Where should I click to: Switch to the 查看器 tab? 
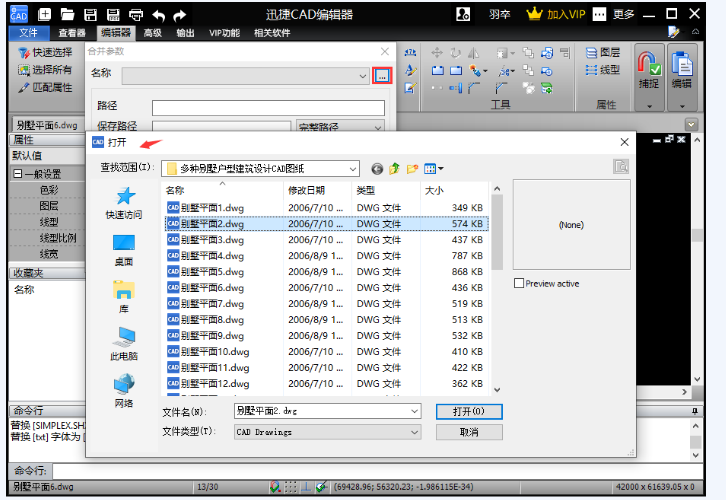click(72, 33)
